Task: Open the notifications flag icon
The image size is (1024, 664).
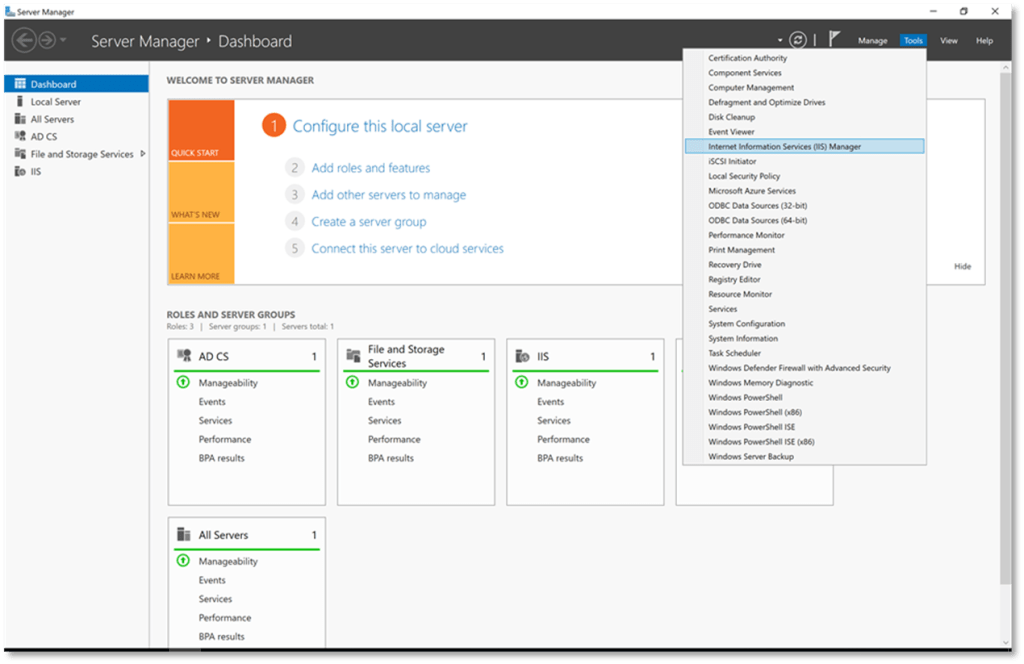Action: [834, 40]
